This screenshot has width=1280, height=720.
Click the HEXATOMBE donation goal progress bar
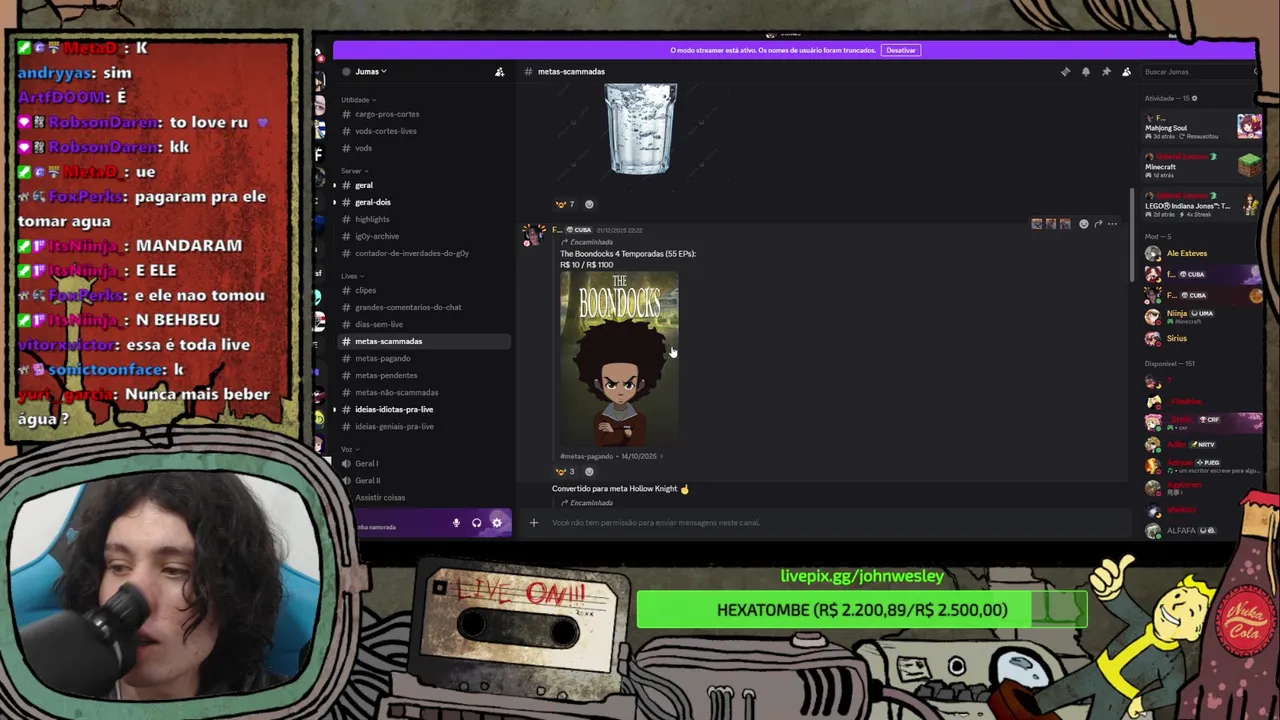pos(862,610)
